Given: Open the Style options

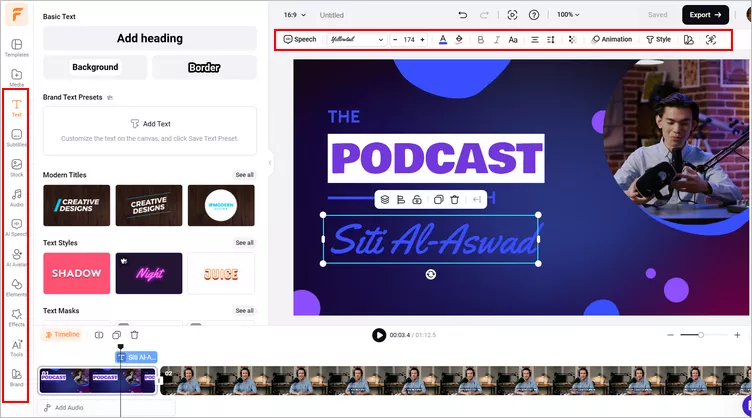Looking at the screenshot, I should click(658, 39).
